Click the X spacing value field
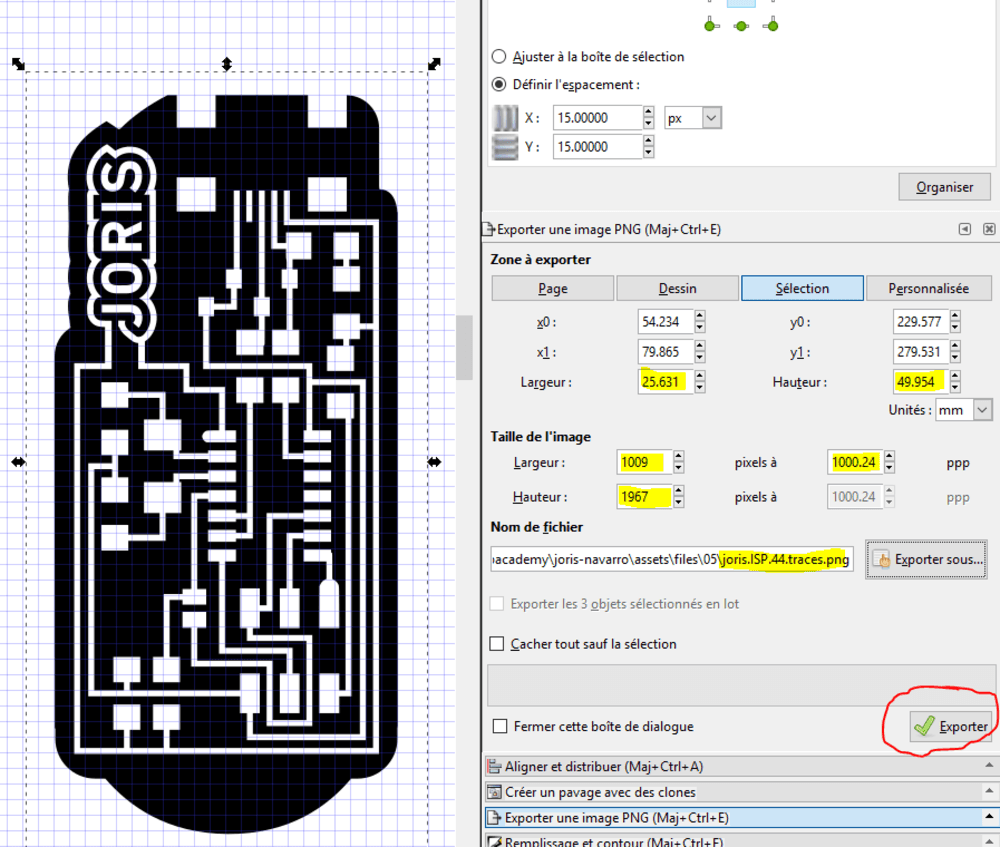The image size is (1000, 847). [597, 118]
